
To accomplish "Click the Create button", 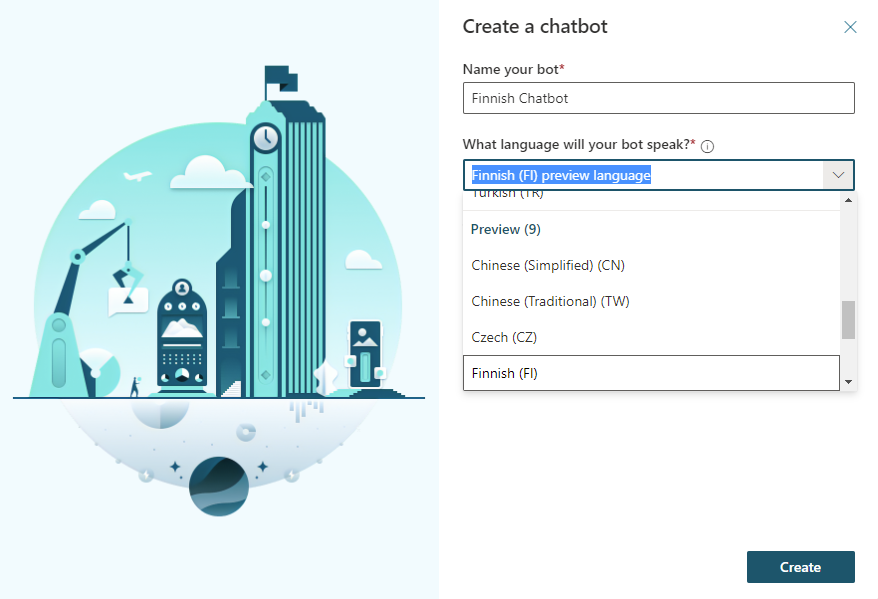I will click(x=801, y=567).
